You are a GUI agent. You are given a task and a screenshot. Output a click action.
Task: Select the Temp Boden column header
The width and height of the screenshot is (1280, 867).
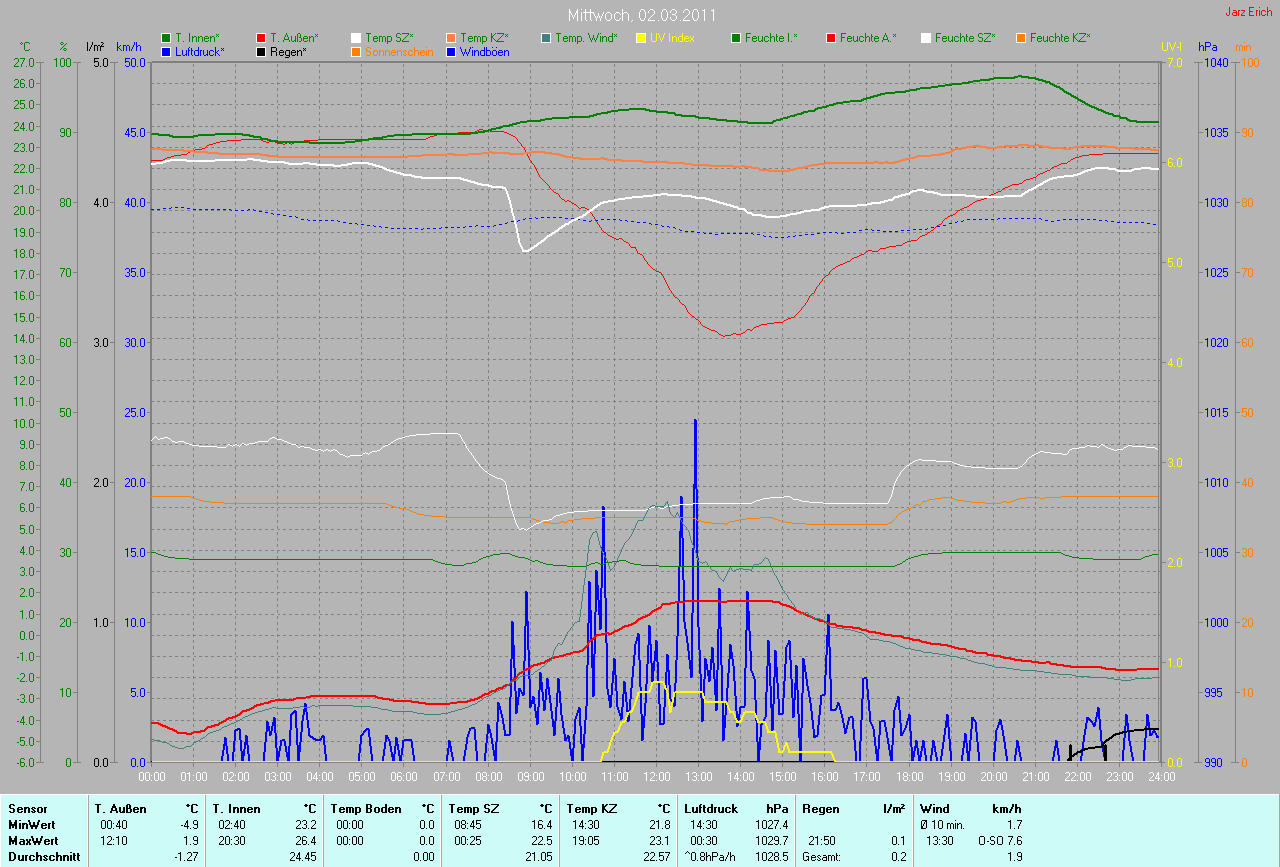pyautogui.click(x=359, y=808)
